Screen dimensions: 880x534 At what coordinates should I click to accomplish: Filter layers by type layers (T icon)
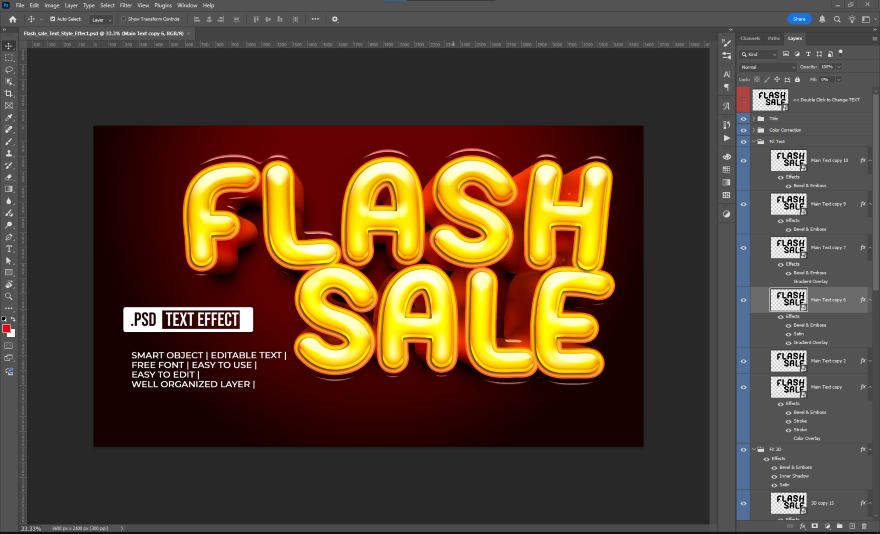[808, 54]
